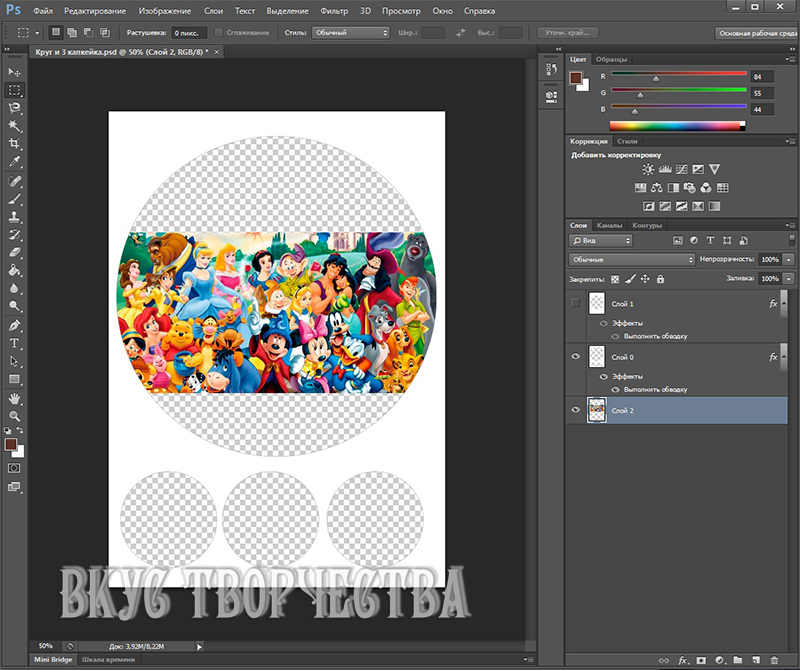Viewport: 800px width, 670px height.
Task: Create new group folder icon
Action: (738, 660)
